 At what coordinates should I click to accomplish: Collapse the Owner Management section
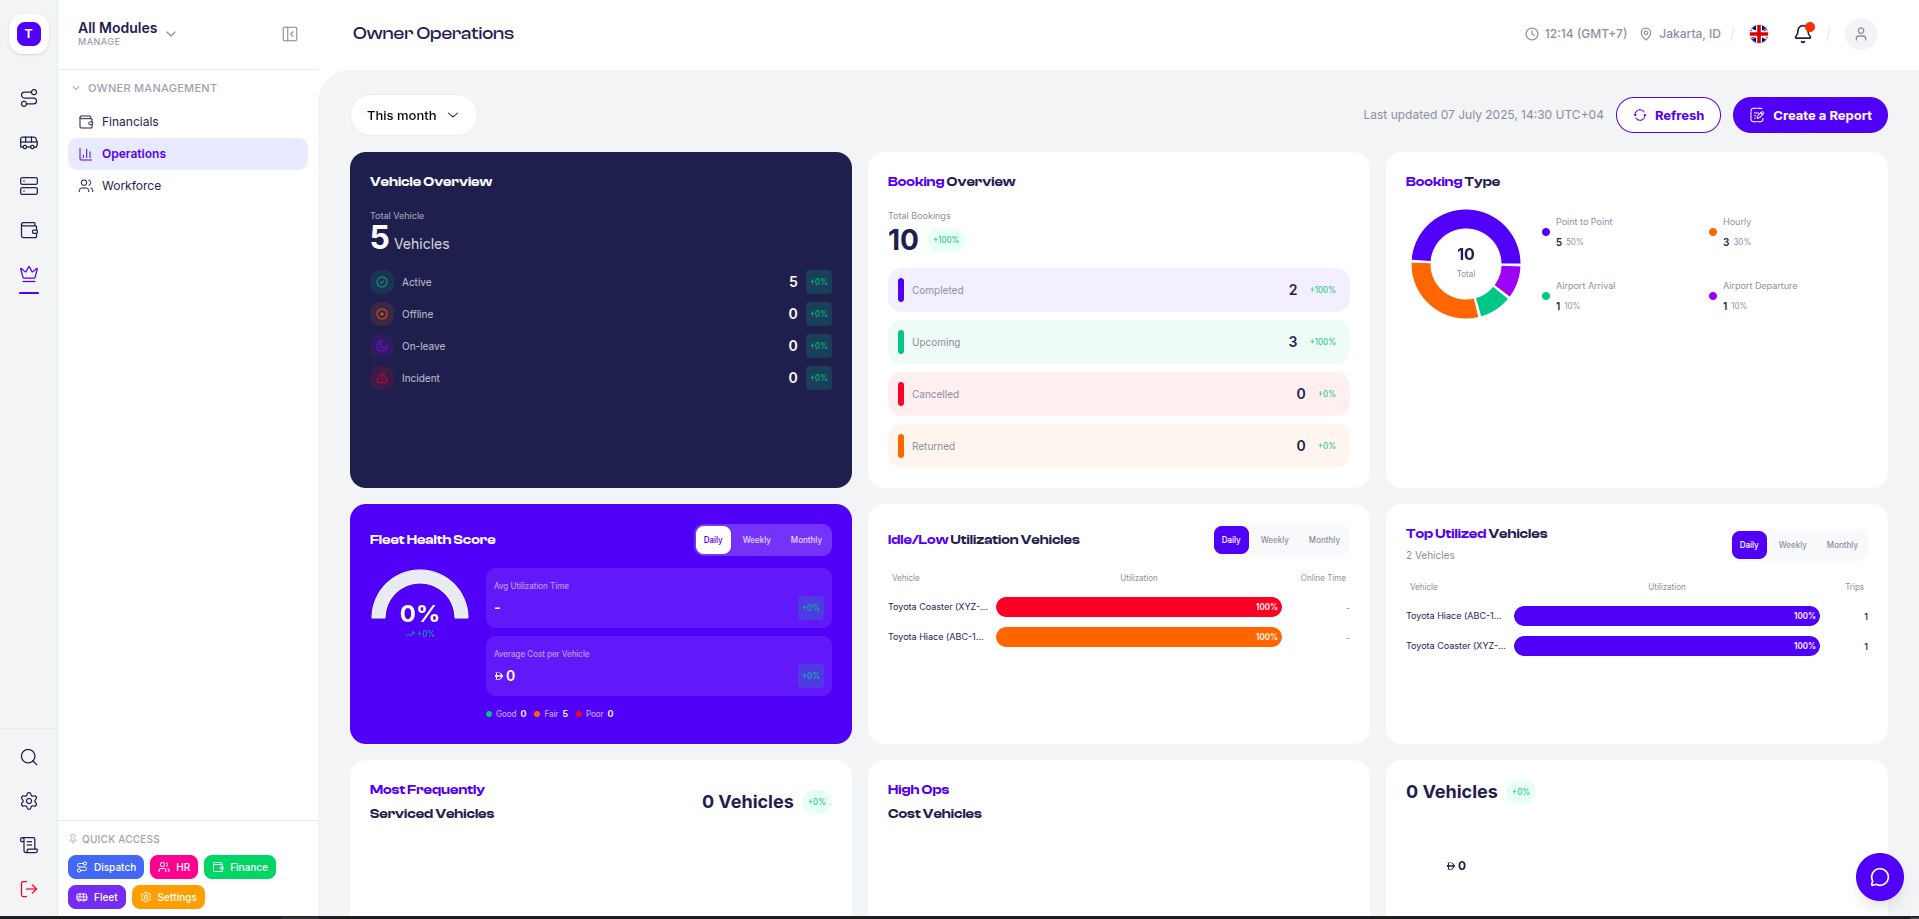(x=76, y=88)
